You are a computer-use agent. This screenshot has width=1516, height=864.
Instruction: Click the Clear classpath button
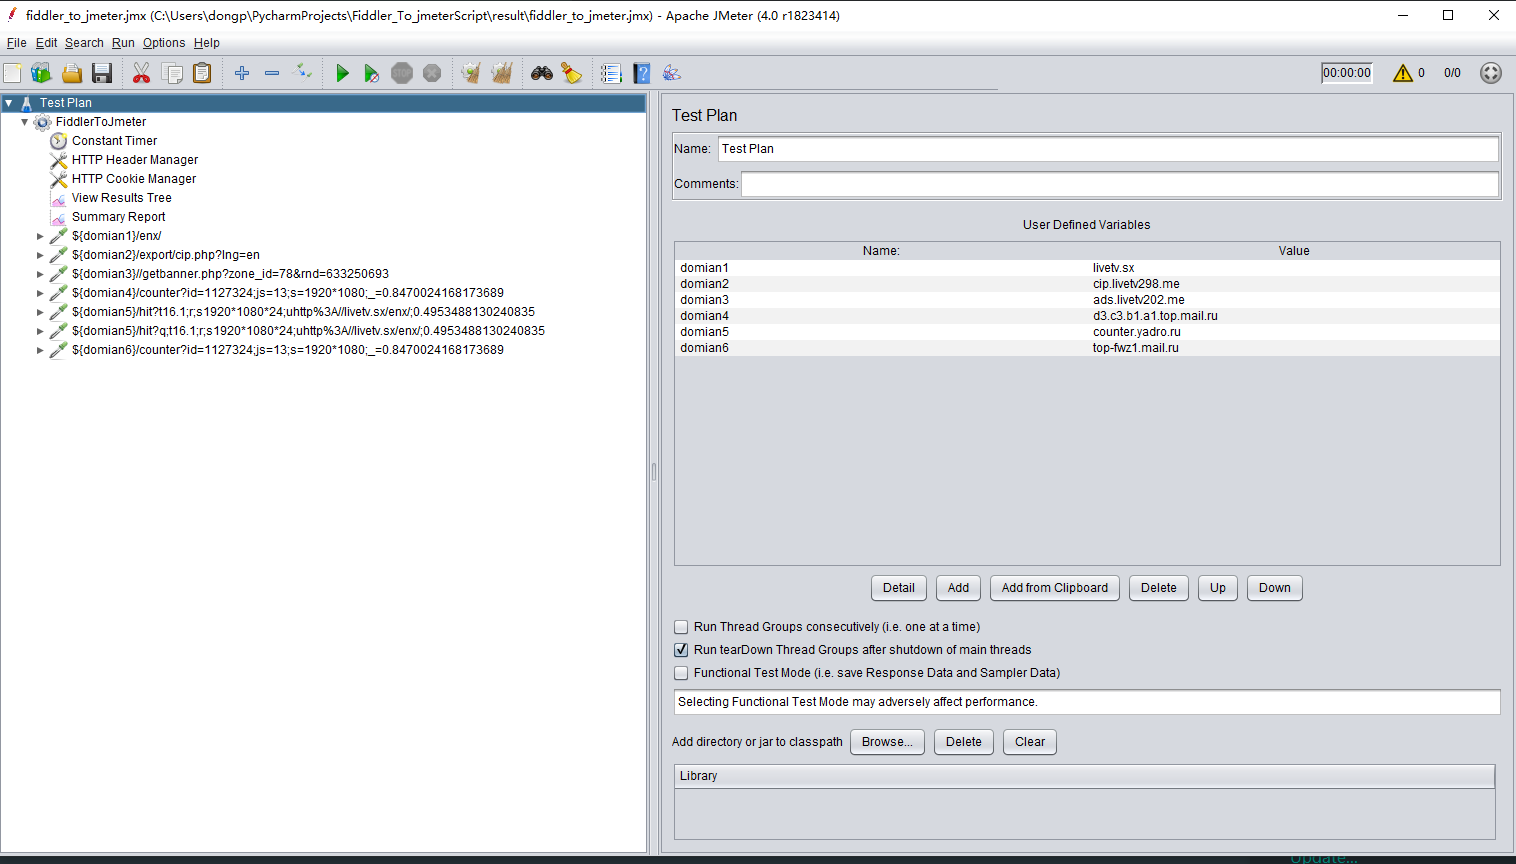click(1030, 742)
